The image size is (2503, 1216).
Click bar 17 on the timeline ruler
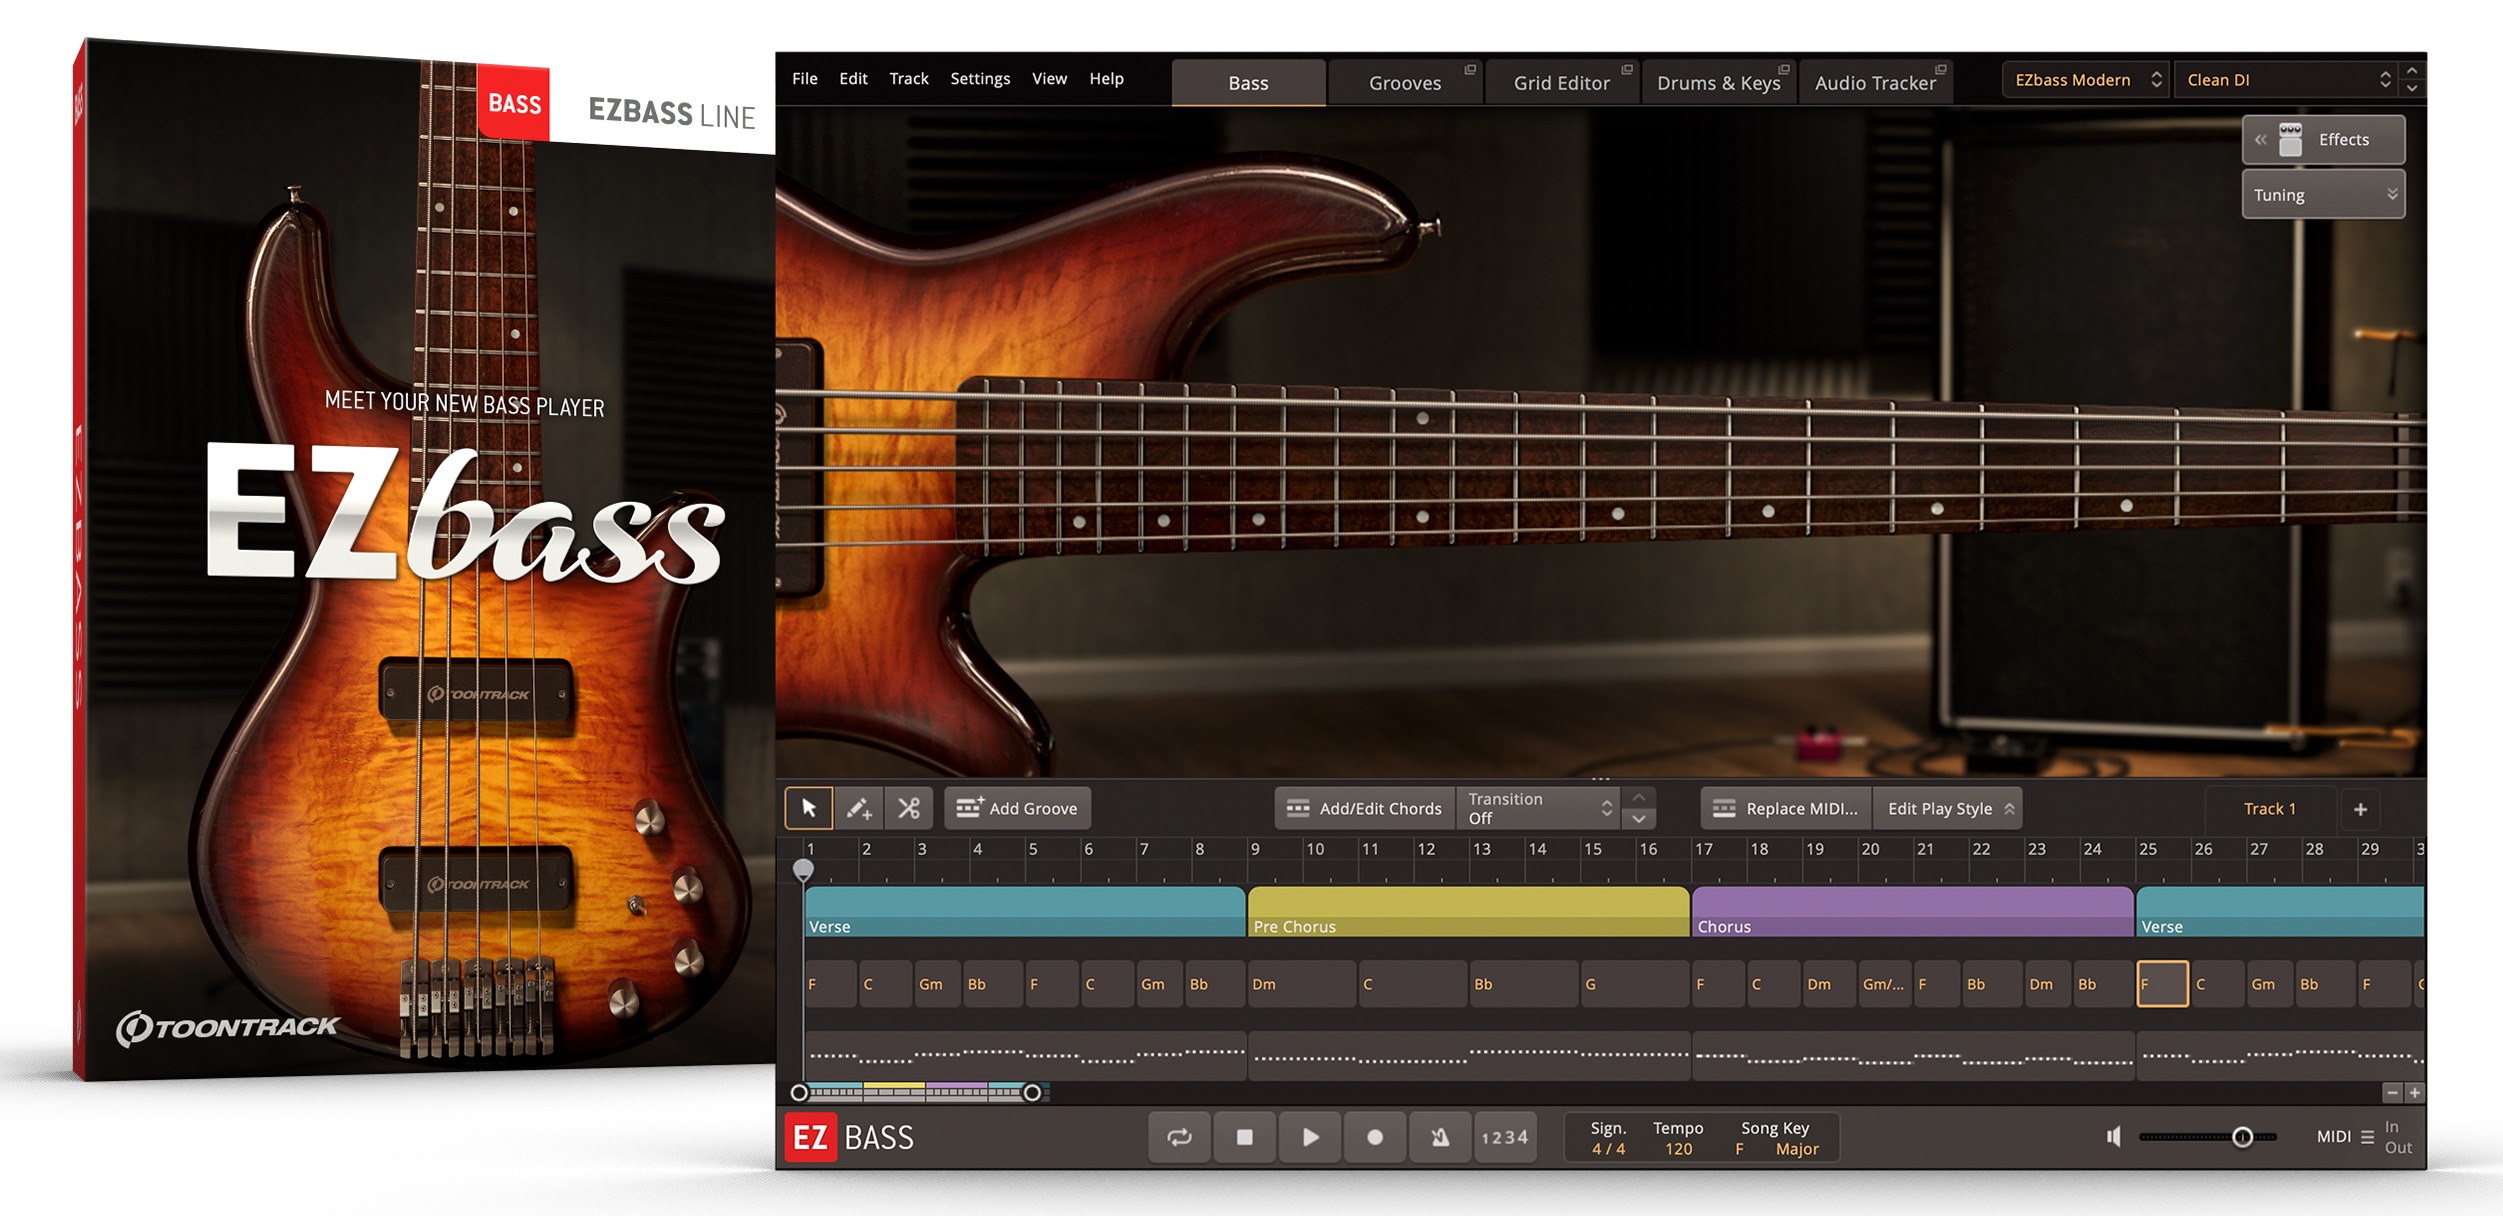pos(1703,849)
